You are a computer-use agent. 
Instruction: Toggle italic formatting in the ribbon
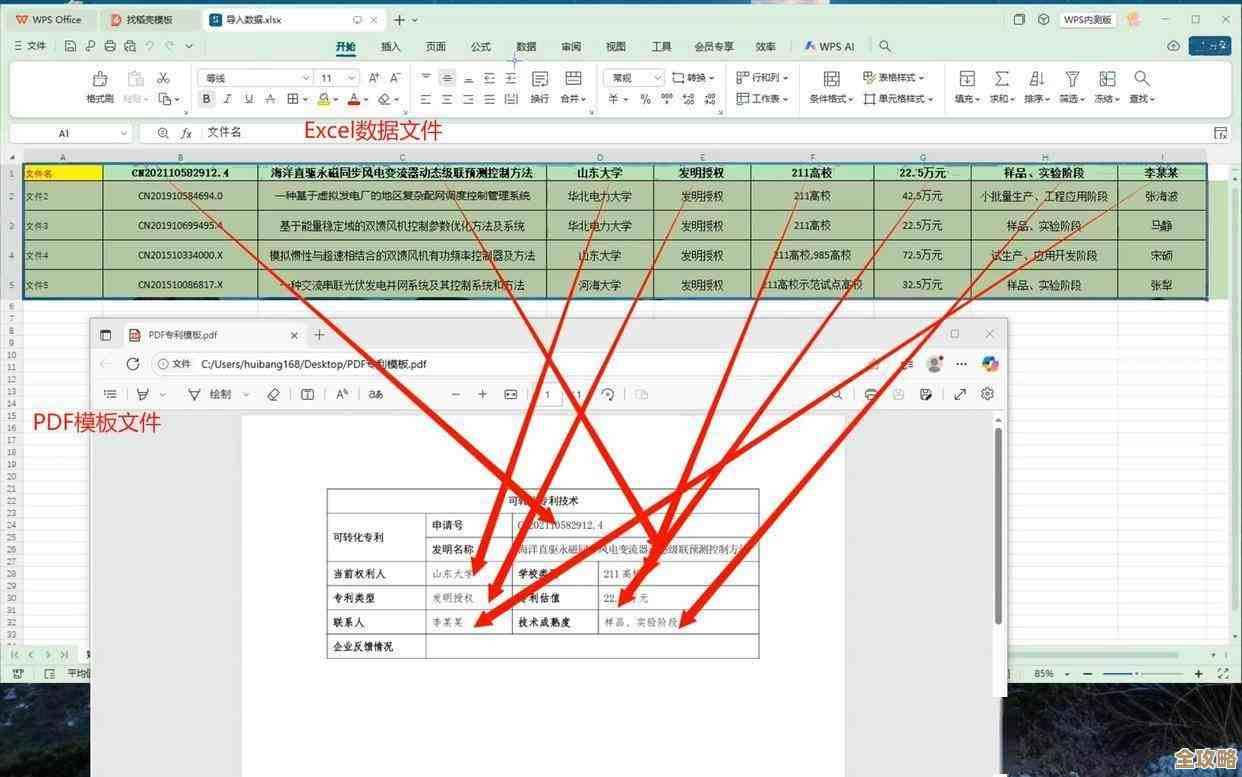point(227,99)
